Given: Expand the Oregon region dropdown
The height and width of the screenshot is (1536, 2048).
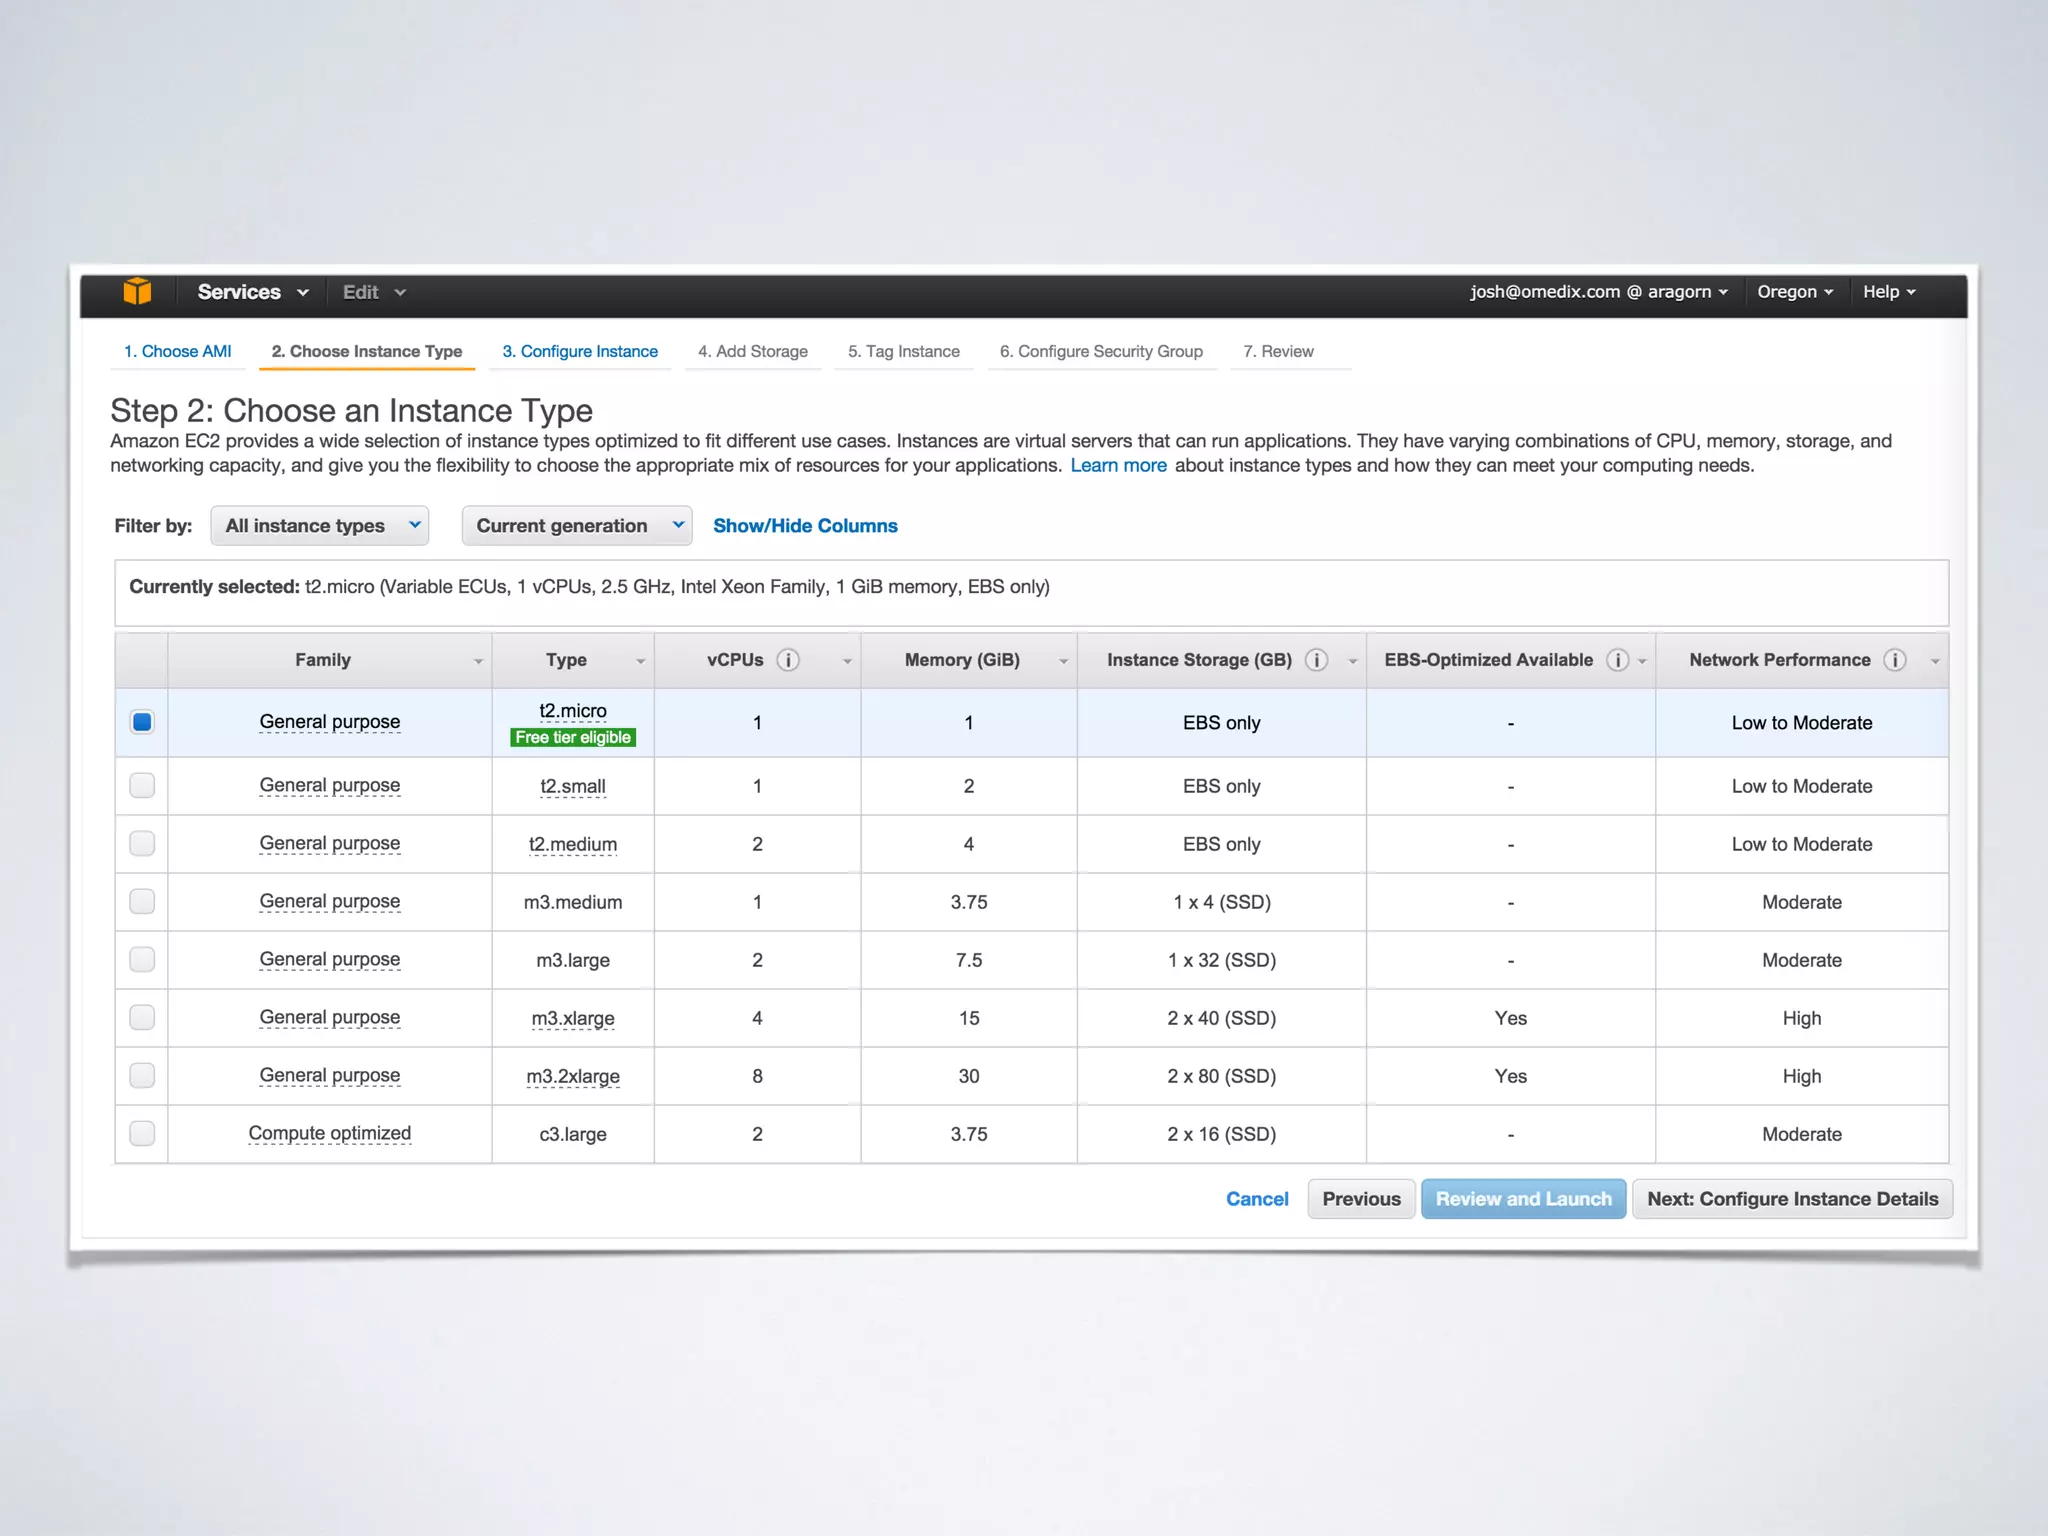Looking at the screenshot, I should click(x=1795, y=292).
